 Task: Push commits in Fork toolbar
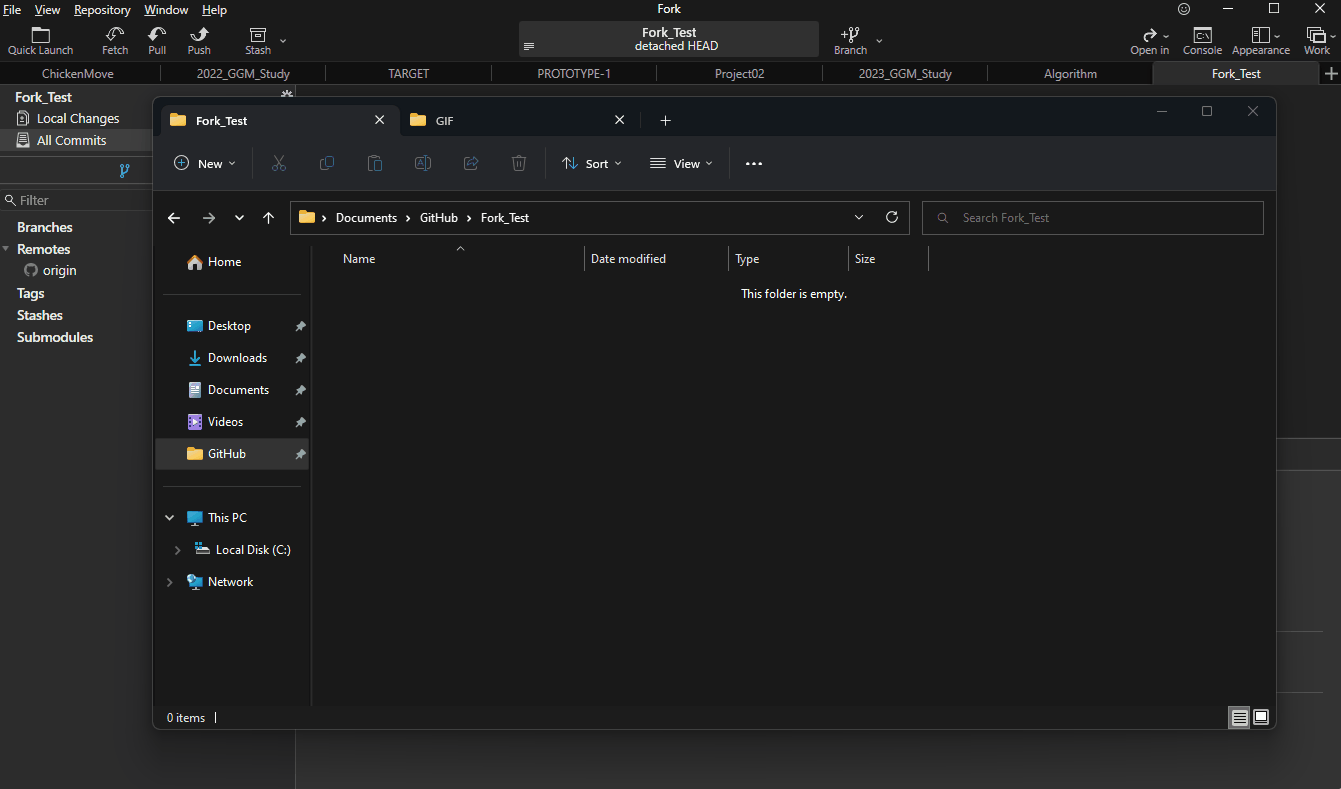[199, 41]
